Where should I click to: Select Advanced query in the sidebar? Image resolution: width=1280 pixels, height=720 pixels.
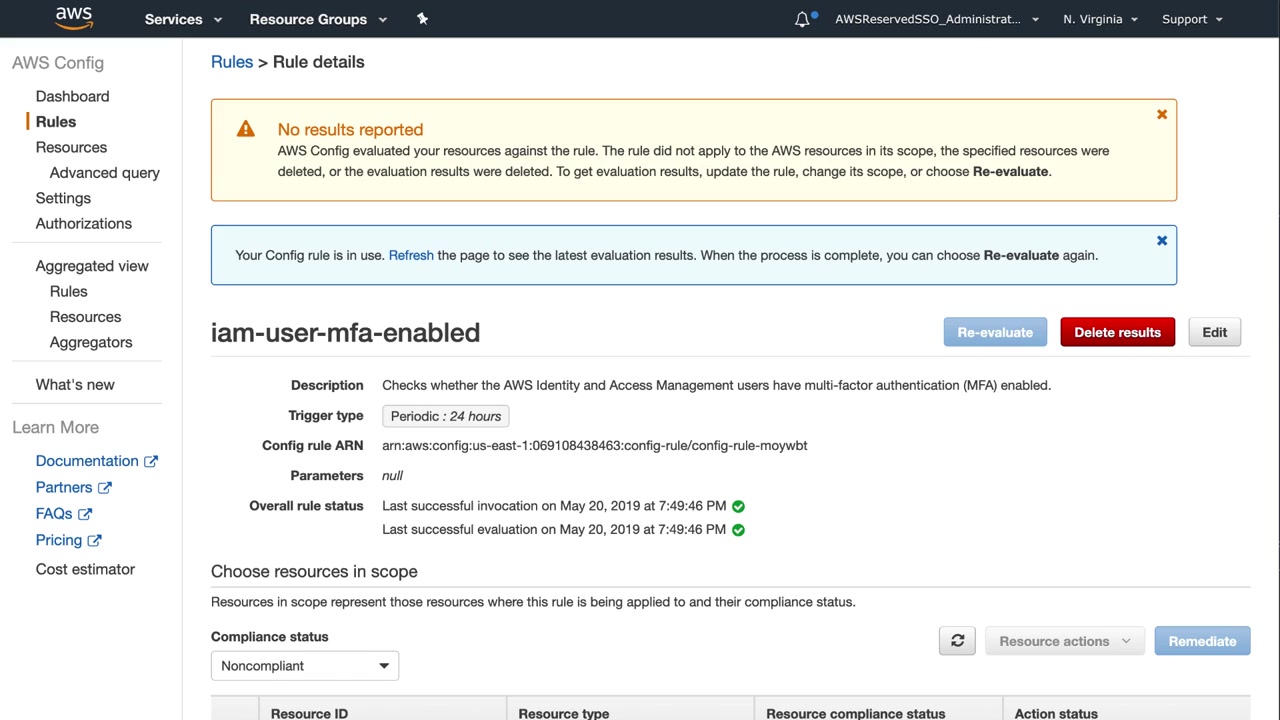[x=105, y=173]
